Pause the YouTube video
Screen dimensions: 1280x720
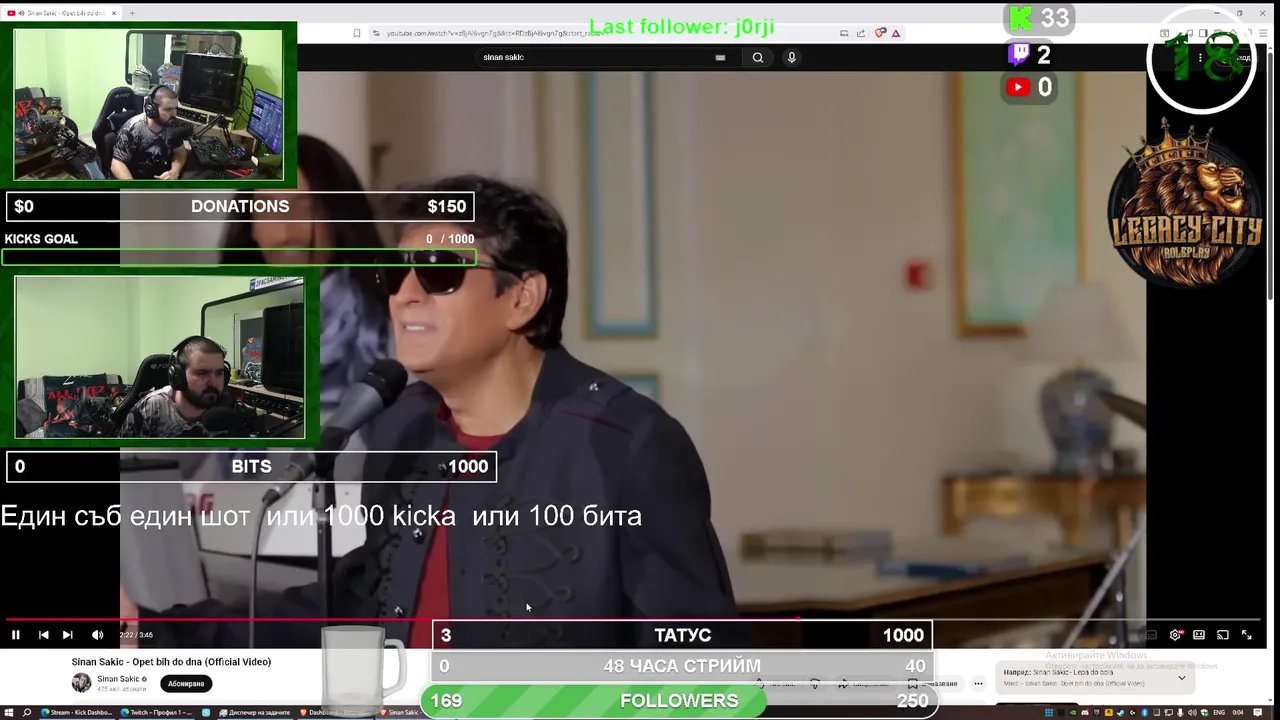point(15,635)
